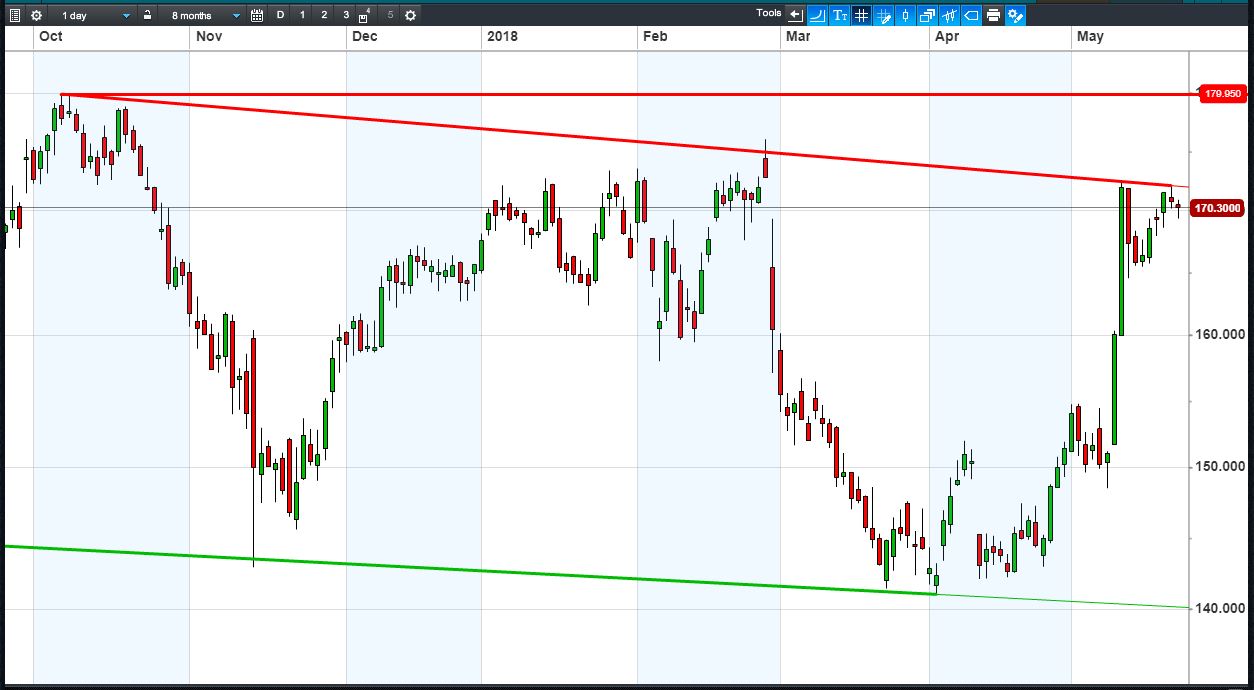Screen dimensions: 1254x690
Task: Click the Dec date axis label
Action: click(365, 37)
